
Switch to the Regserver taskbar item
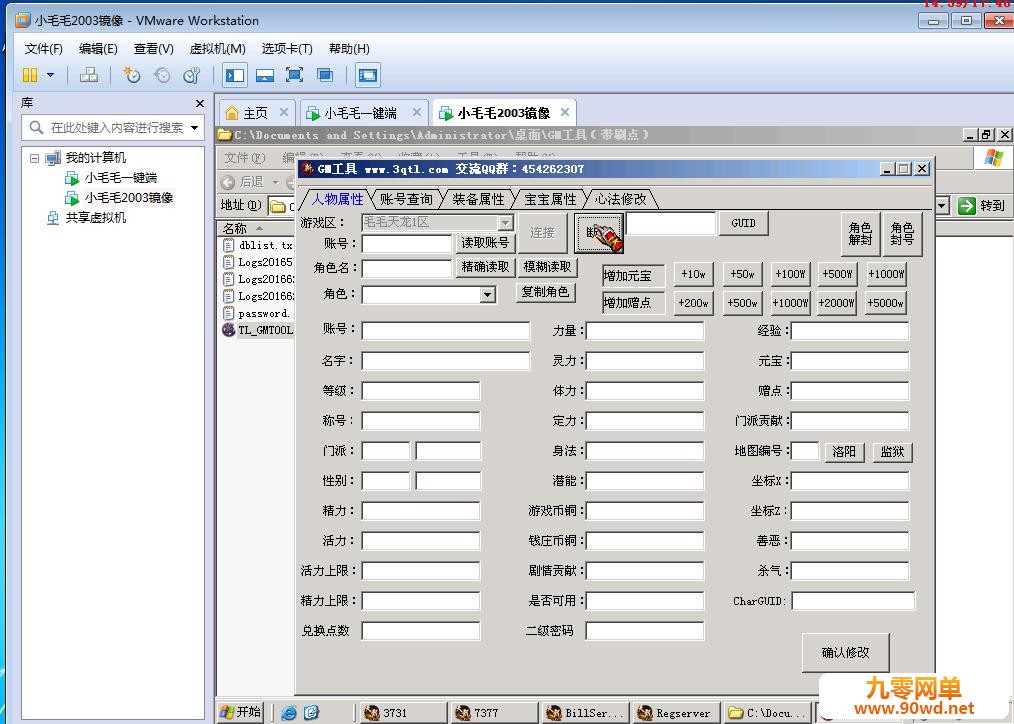coord(676,713)
